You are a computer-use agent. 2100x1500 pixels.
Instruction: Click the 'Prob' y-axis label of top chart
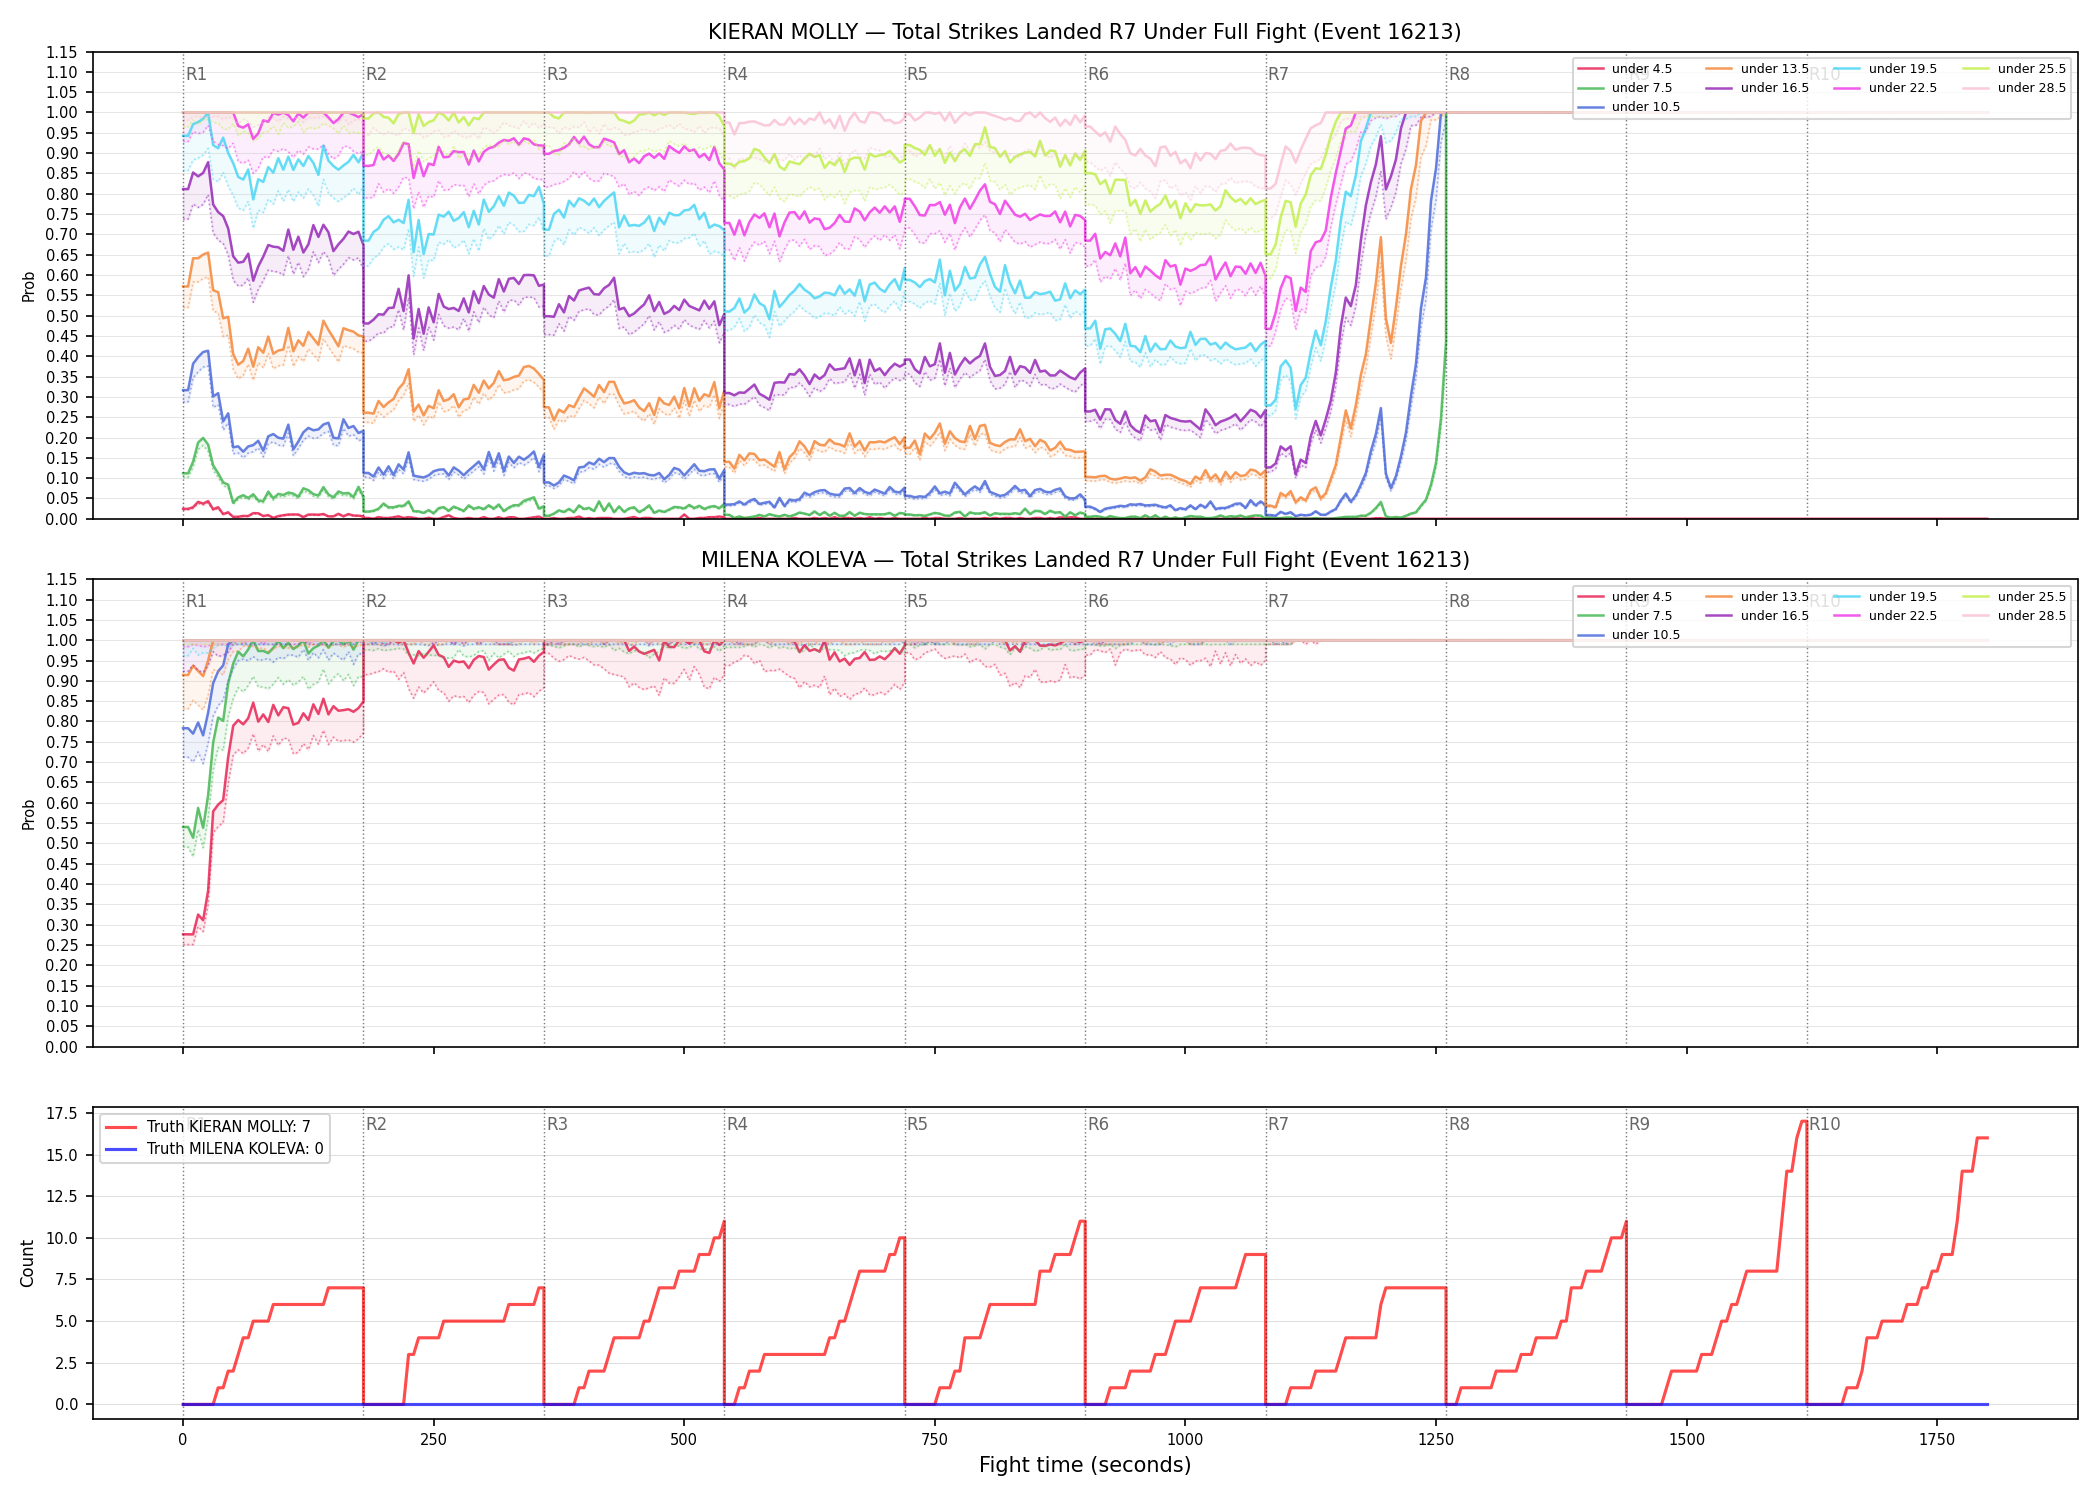[28, 286]
